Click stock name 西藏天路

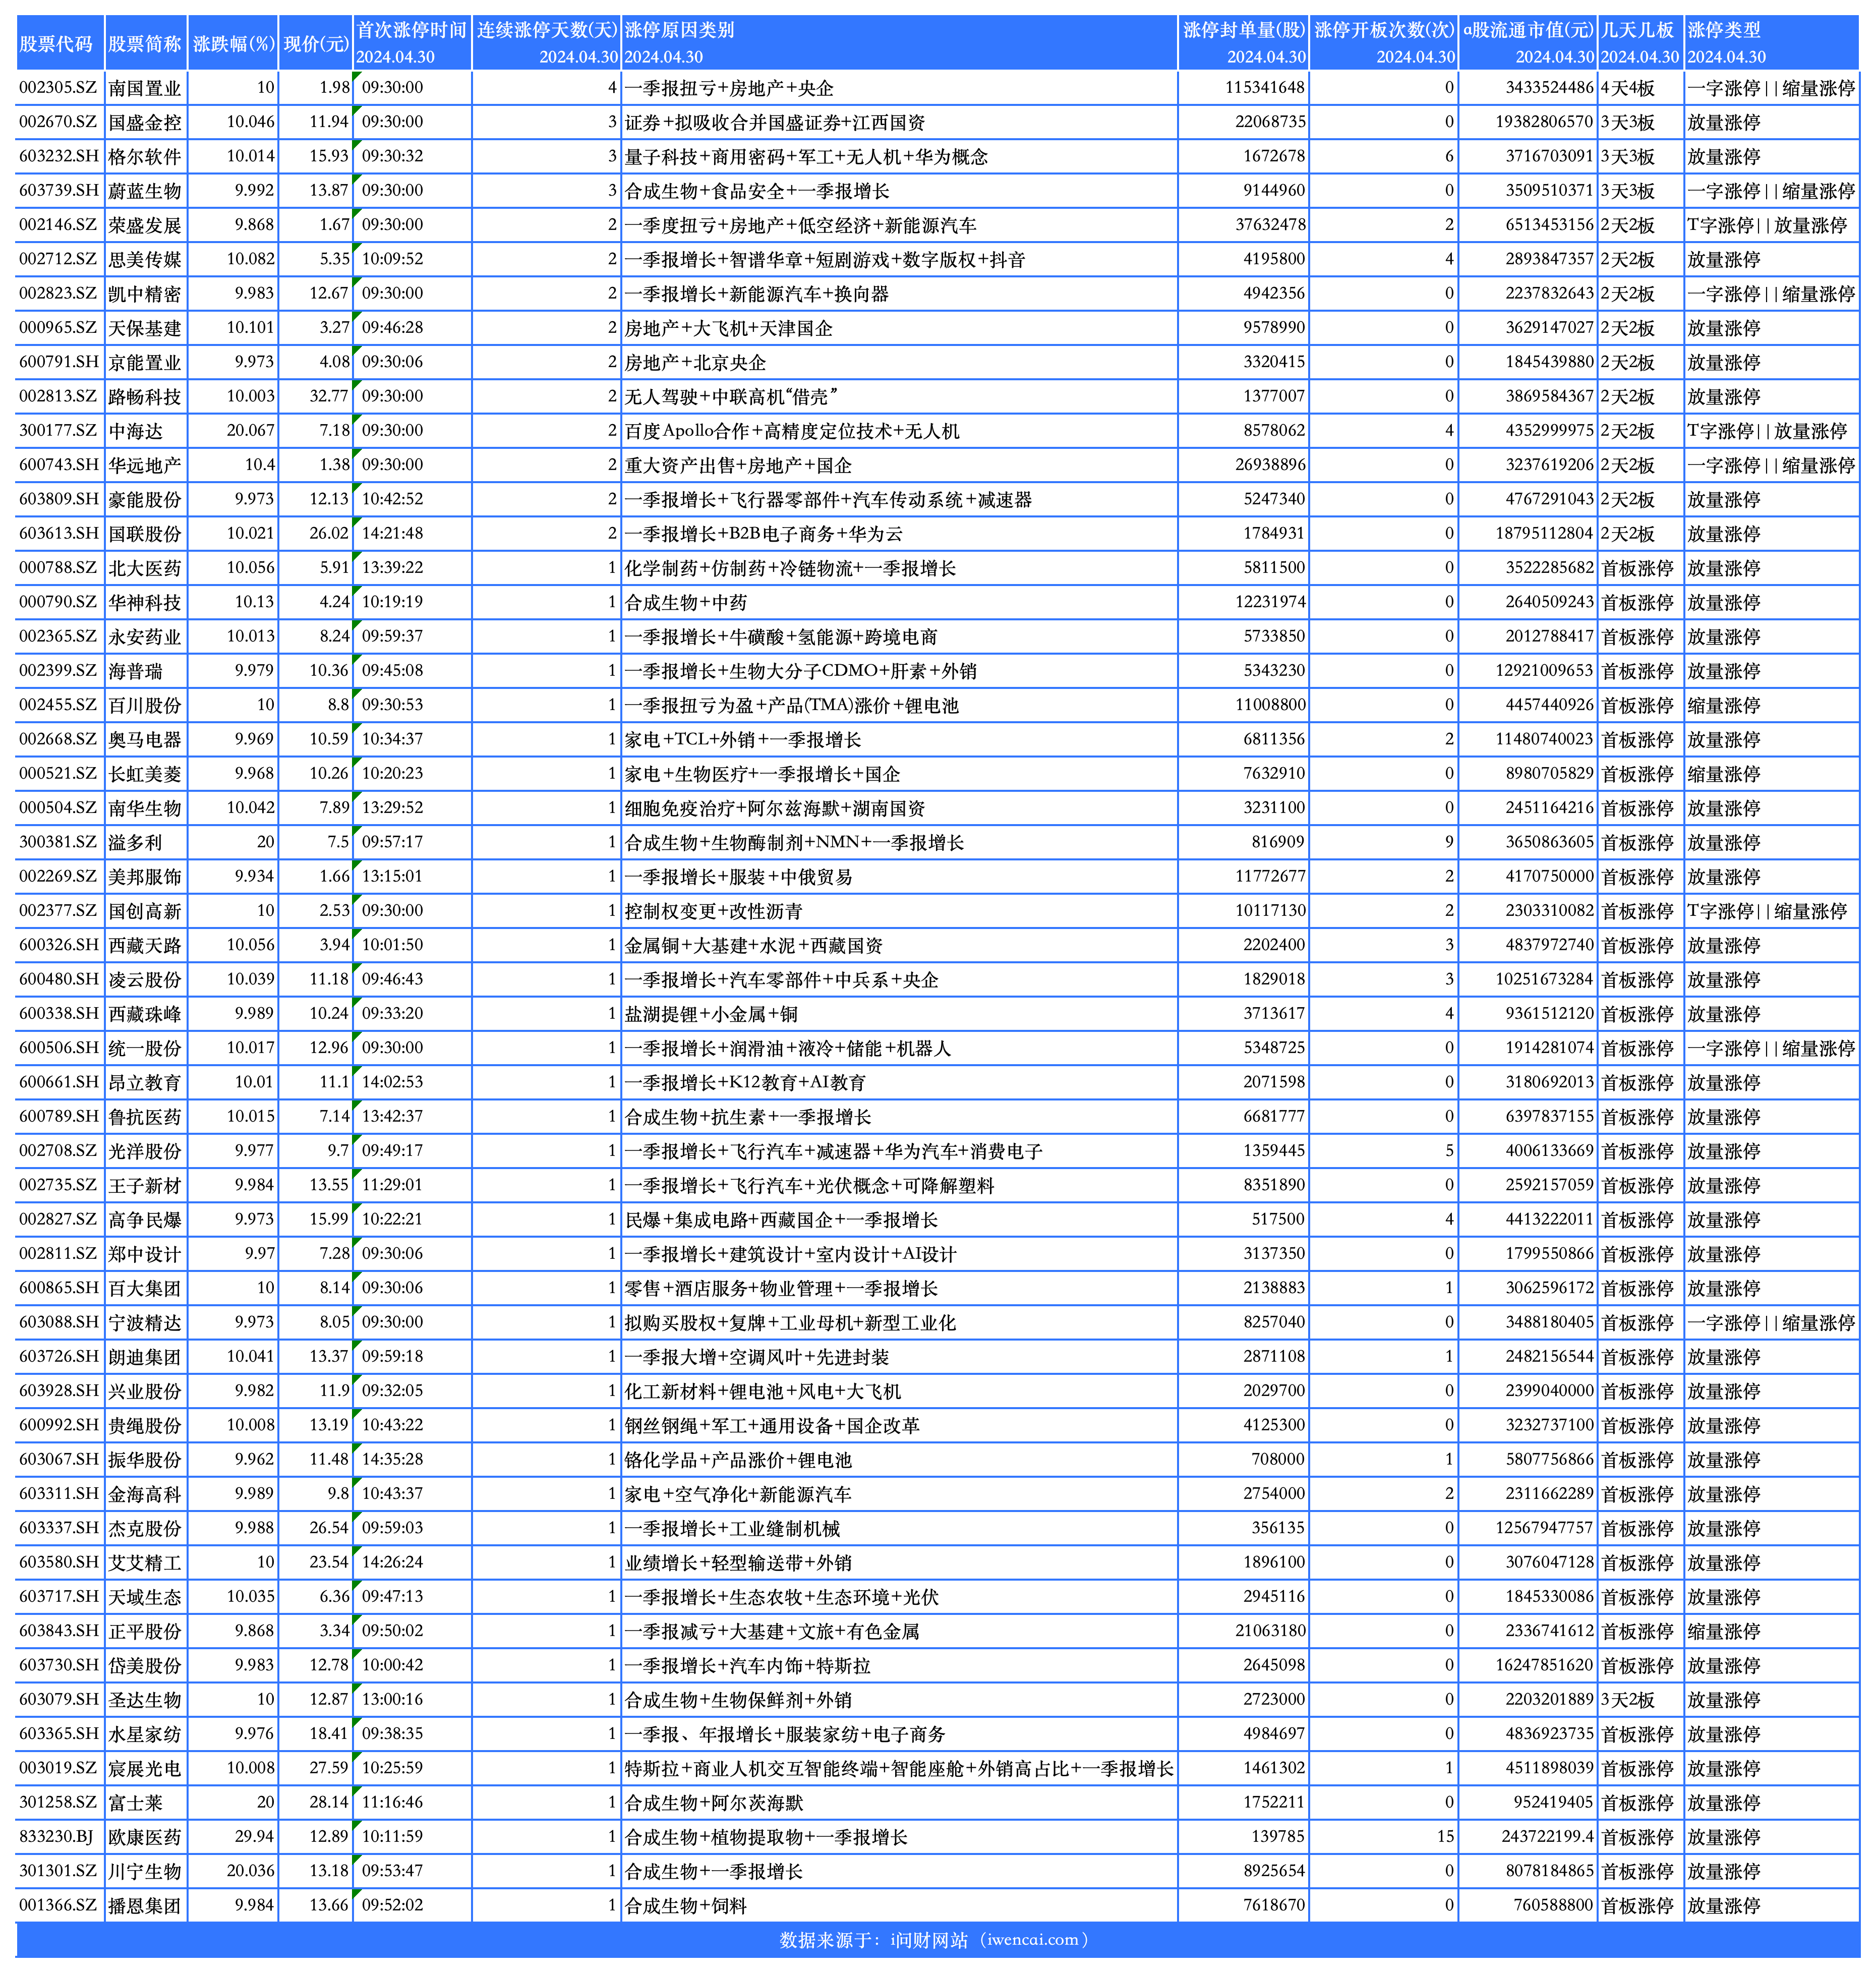[145, 945]
